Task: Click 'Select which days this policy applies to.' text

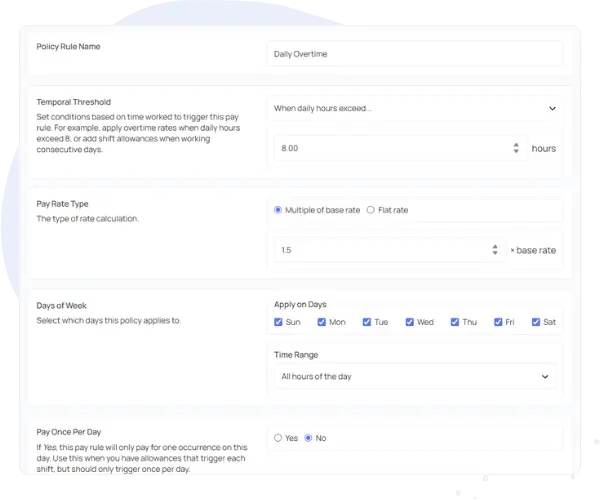Action: click(x=108, y=320)
